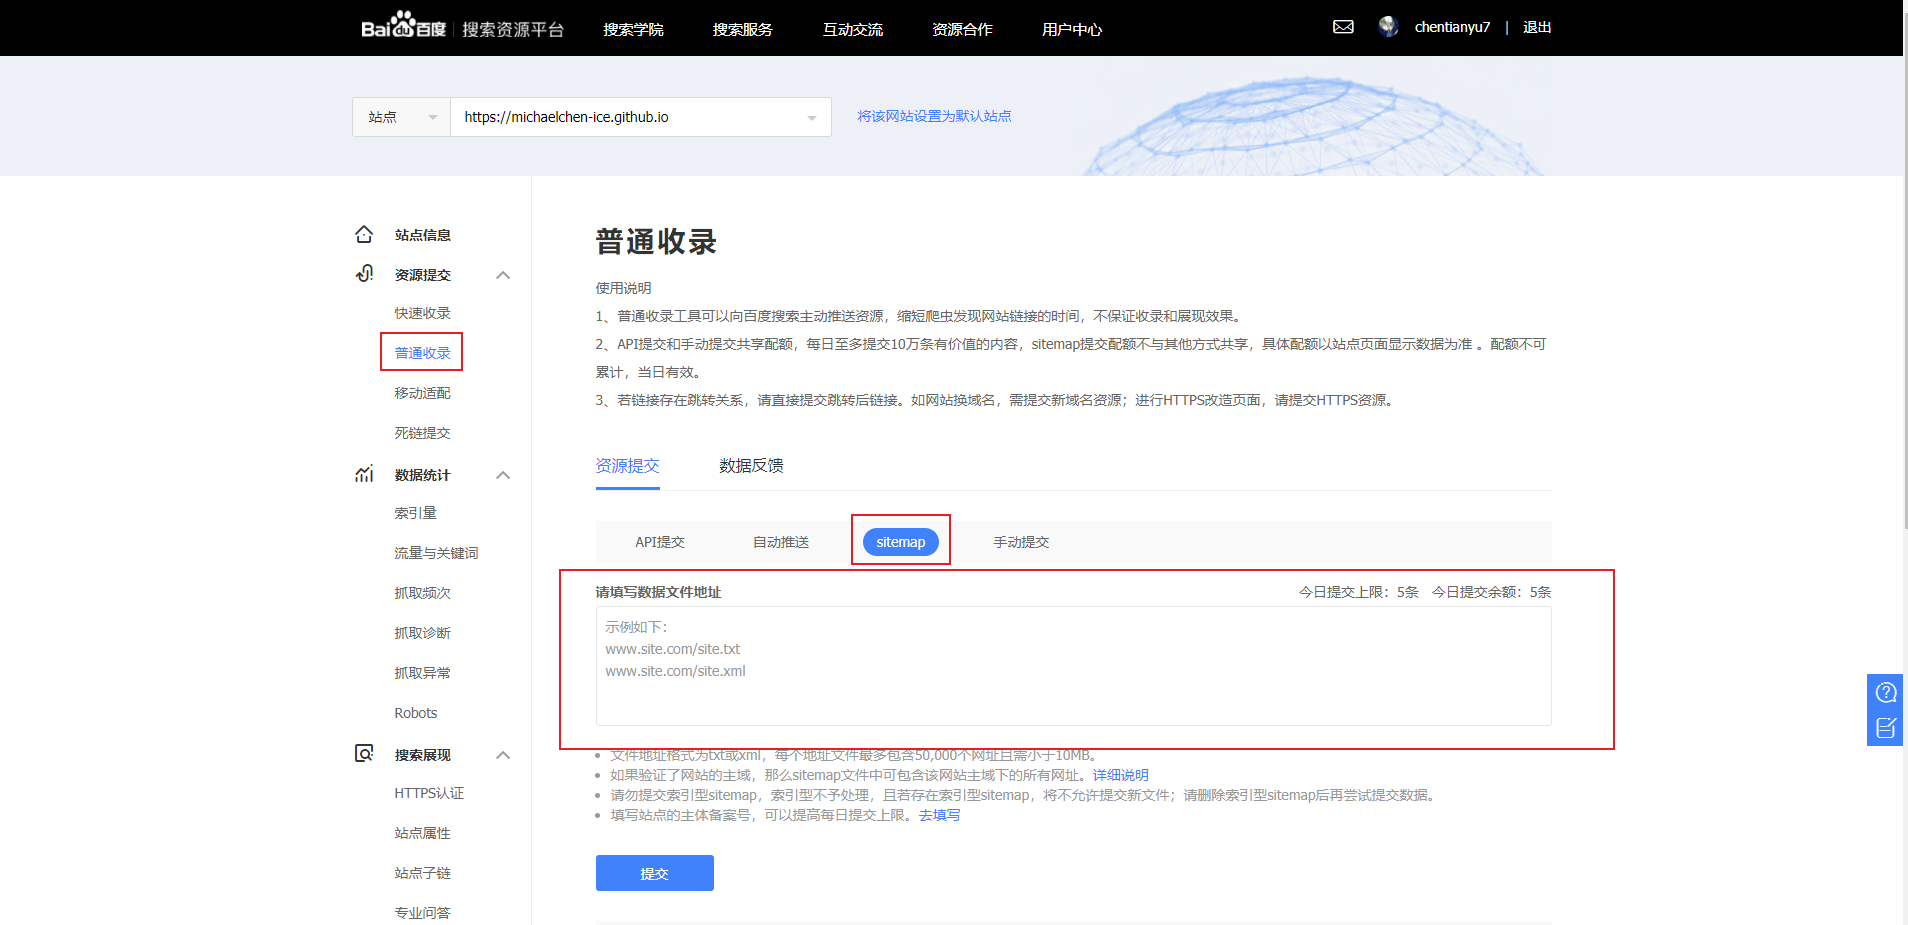Select the 手动提交 submission method

[1021, 542]
